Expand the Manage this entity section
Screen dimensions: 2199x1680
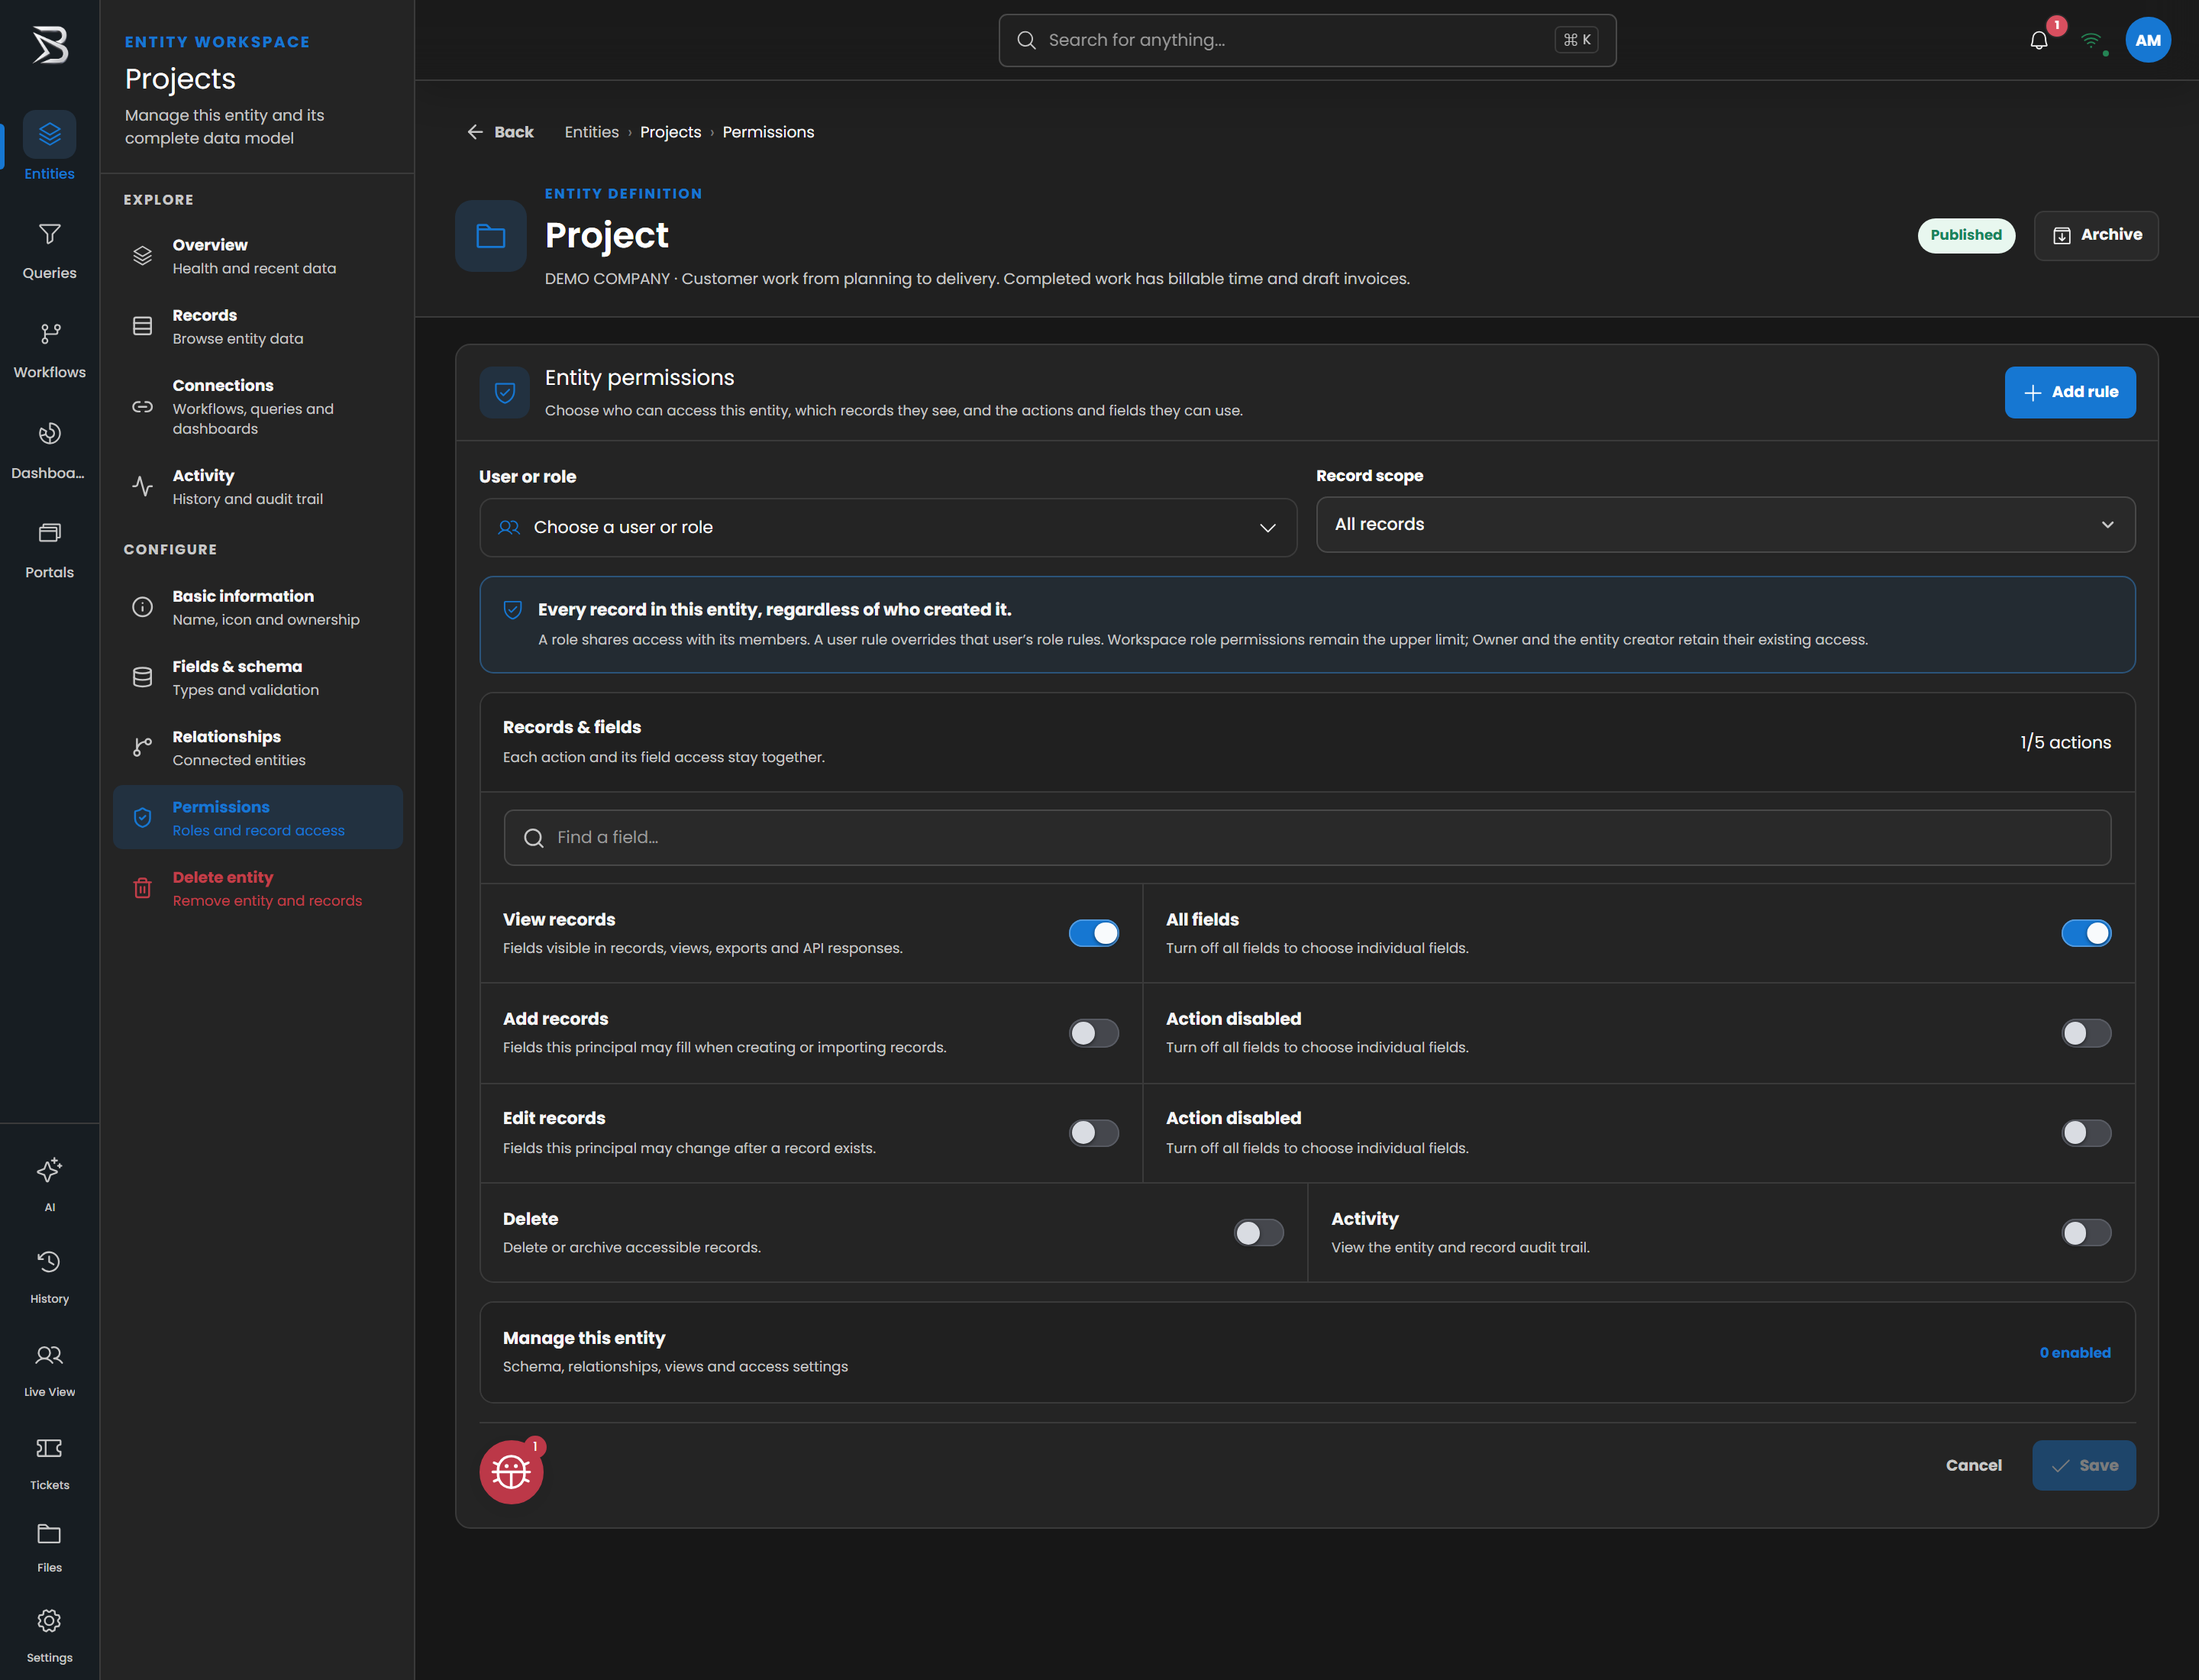[x=1307, y=1352]
